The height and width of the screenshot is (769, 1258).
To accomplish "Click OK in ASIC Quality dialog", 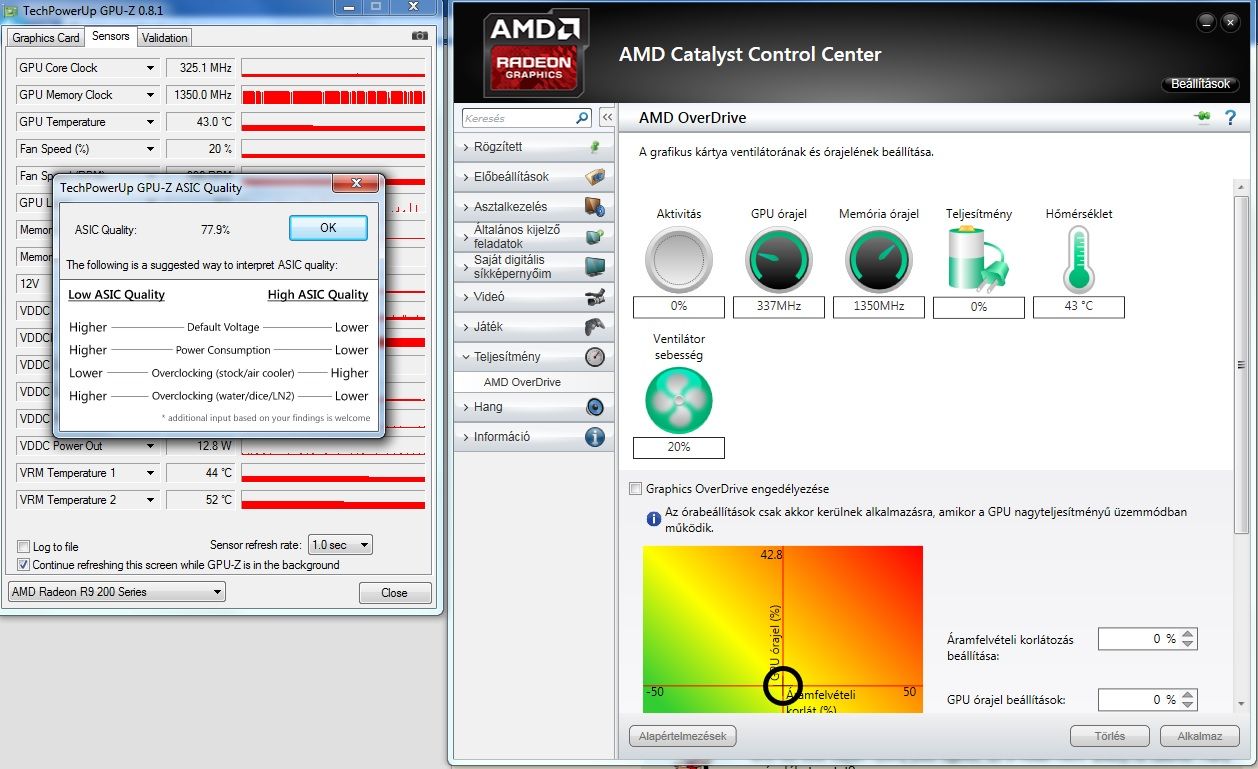I will [328, 228].
